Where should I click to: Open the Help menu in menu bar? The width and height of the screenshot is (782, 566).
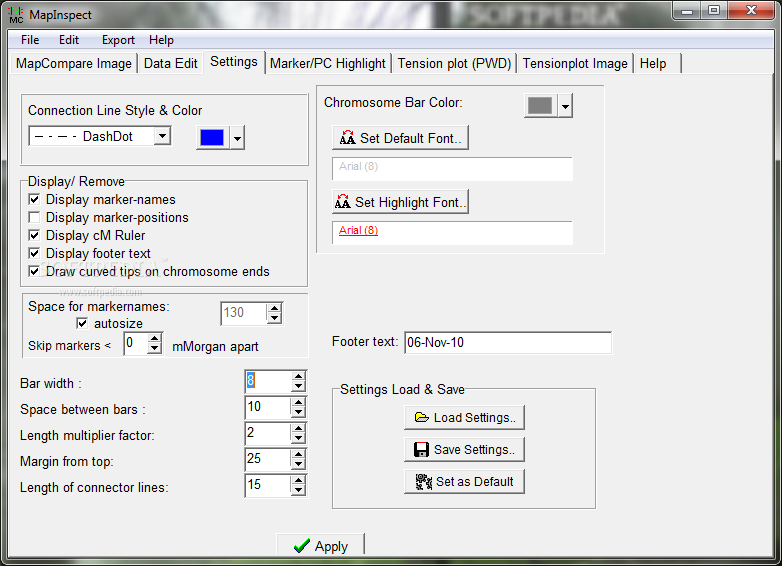click(x=161, y=40)
